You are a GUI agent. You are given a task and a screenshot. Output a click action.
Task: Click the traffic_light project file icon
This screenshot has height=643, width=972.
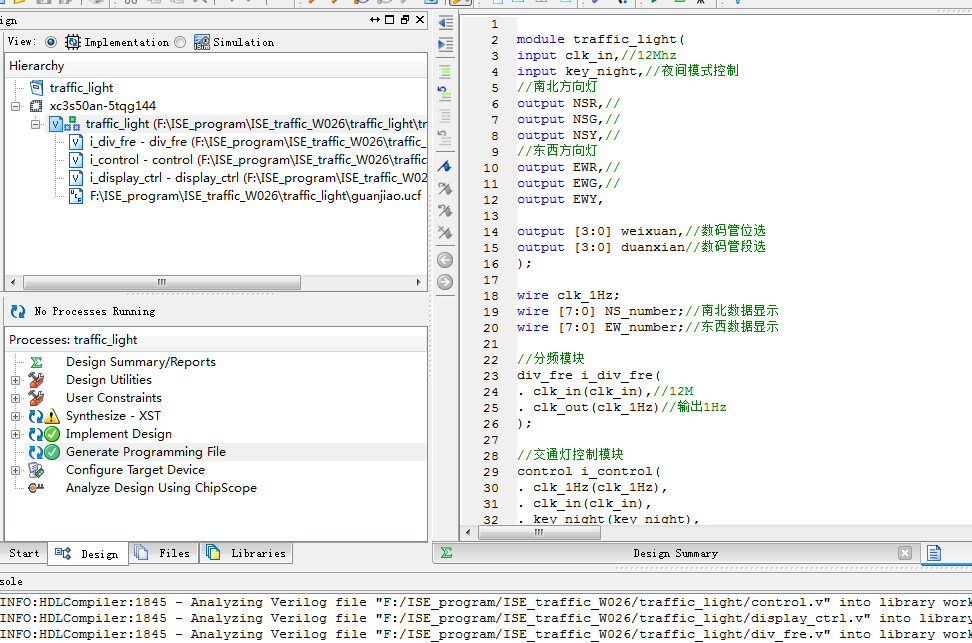37,87
